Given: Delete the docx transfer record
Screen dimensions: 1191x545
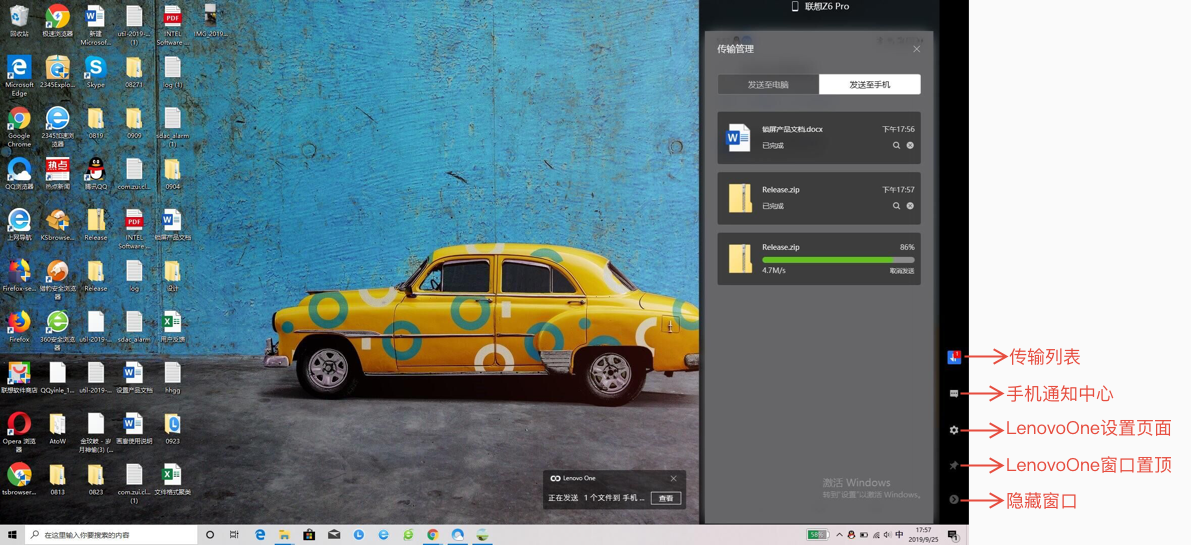Looking at the screenshot, I should pos(910,146).
